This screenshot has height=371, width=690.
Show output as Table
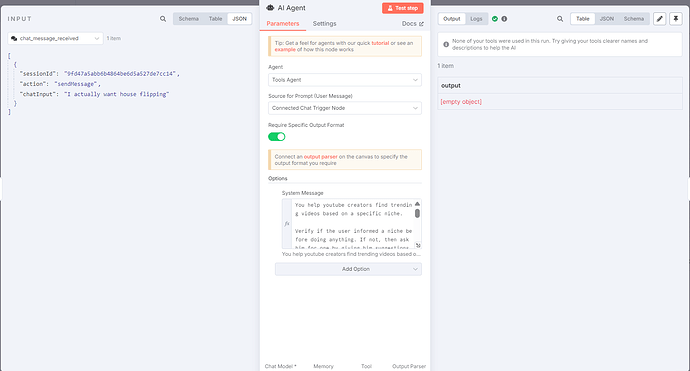[583, 18]
